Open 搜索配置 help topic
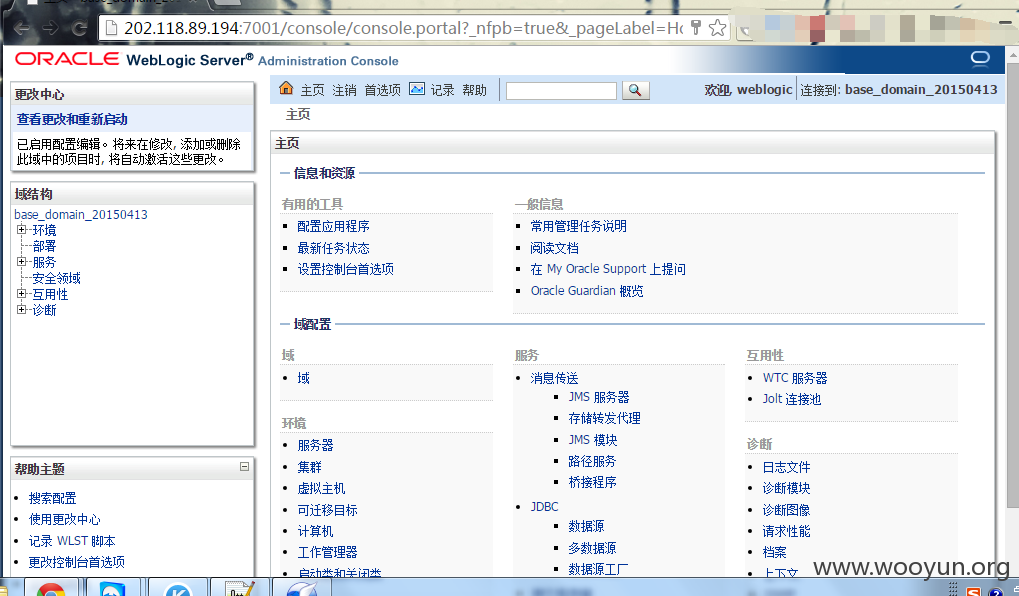This screenshot has height=596, width=1019. [53, 499]
